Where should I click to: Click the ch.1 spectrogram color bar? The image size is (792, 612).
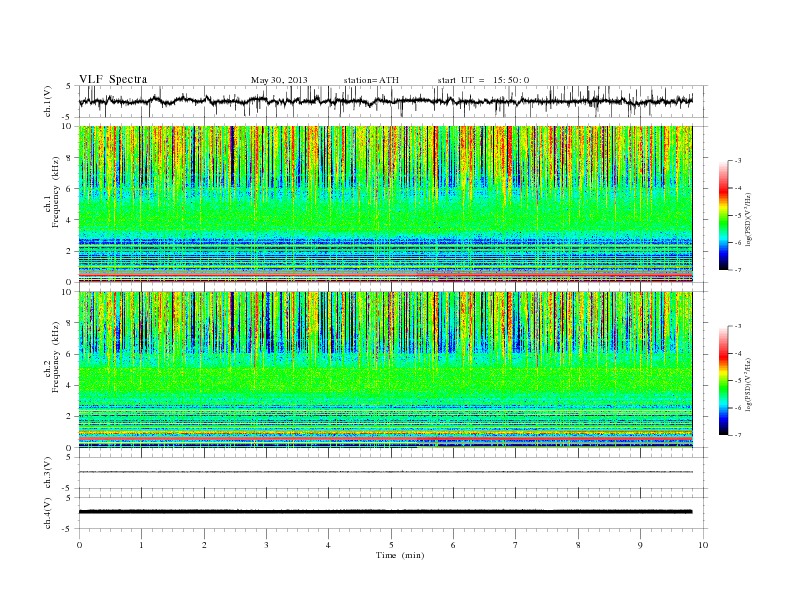pyautogui.click(x=724, y=215)
